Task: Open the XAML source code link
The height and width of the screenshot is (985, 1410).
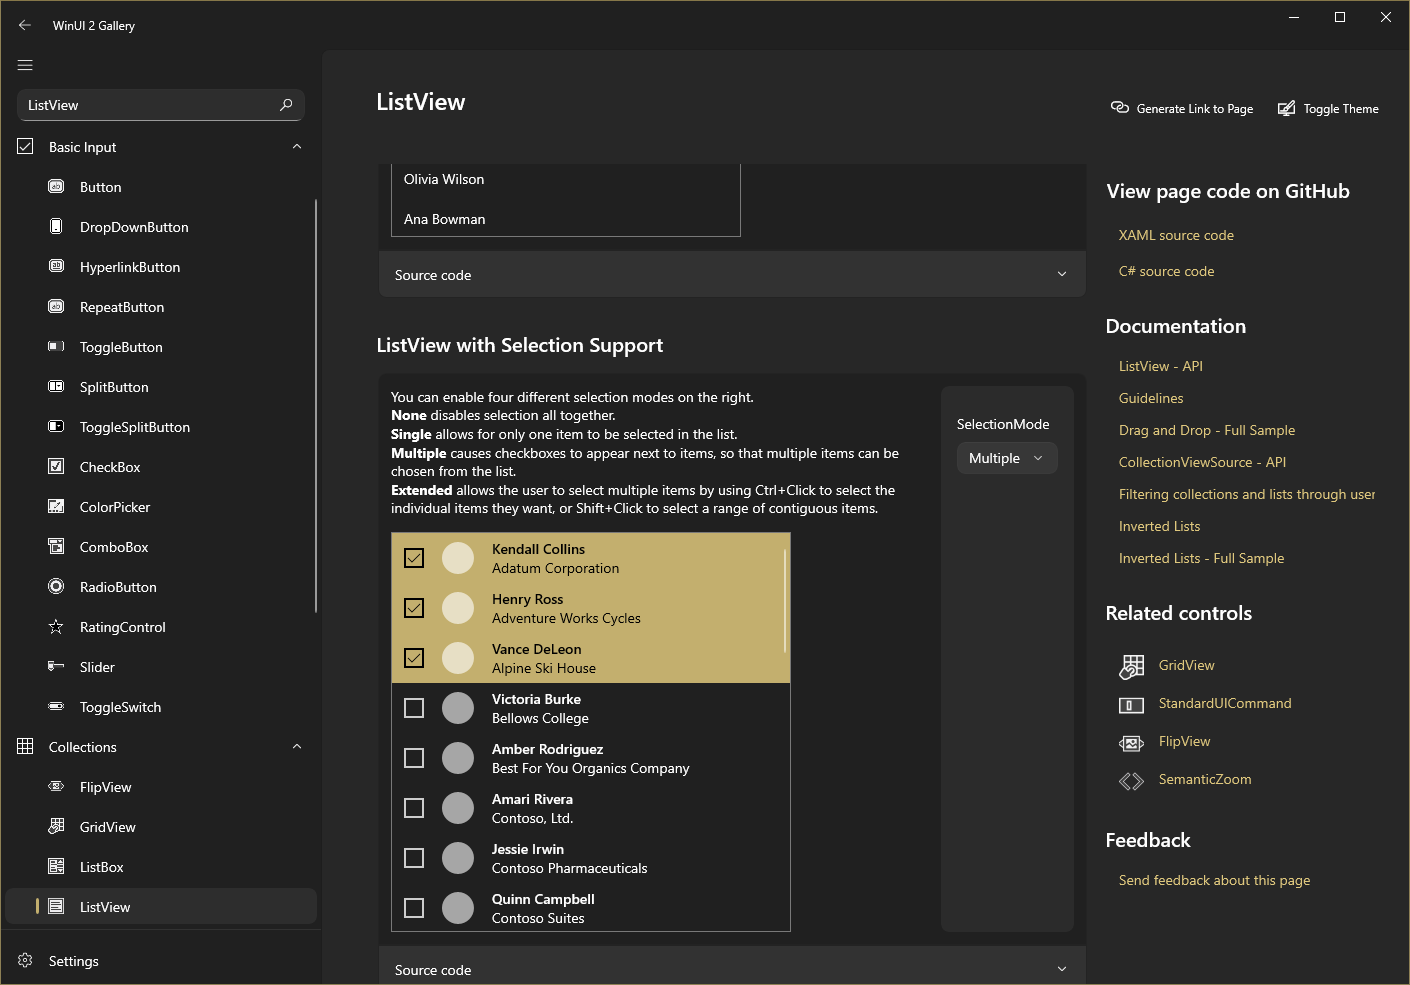Action: coord(1175,235)
